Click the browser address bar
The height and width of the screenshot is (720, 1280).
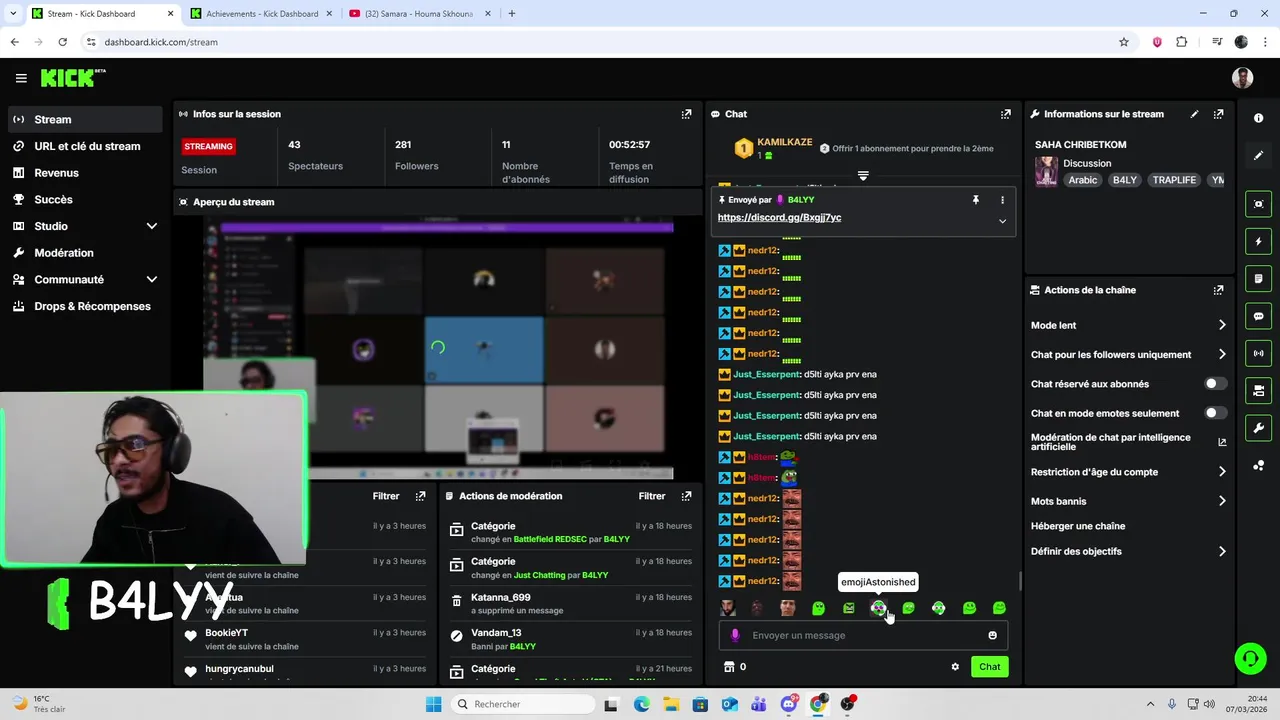click(600, 42)
